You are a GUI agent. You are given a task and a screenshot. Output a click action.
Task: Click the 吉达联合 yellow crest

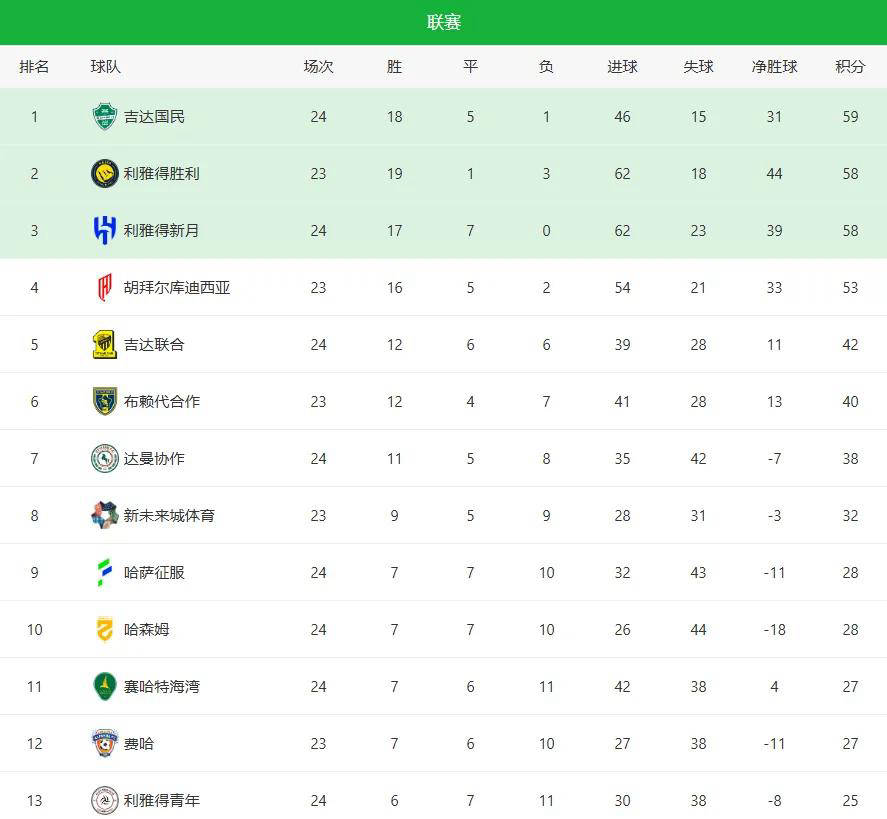104,345
